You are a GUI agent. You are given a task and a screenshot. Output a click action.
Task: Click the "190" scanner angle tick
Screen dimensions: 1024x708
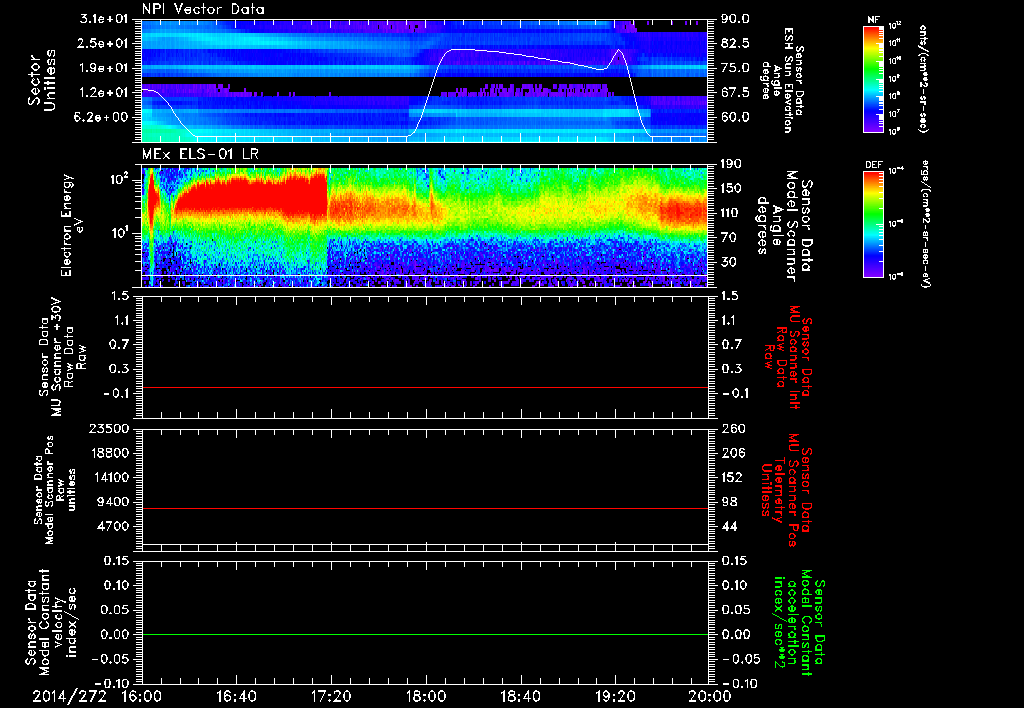(x=733, y=164)
